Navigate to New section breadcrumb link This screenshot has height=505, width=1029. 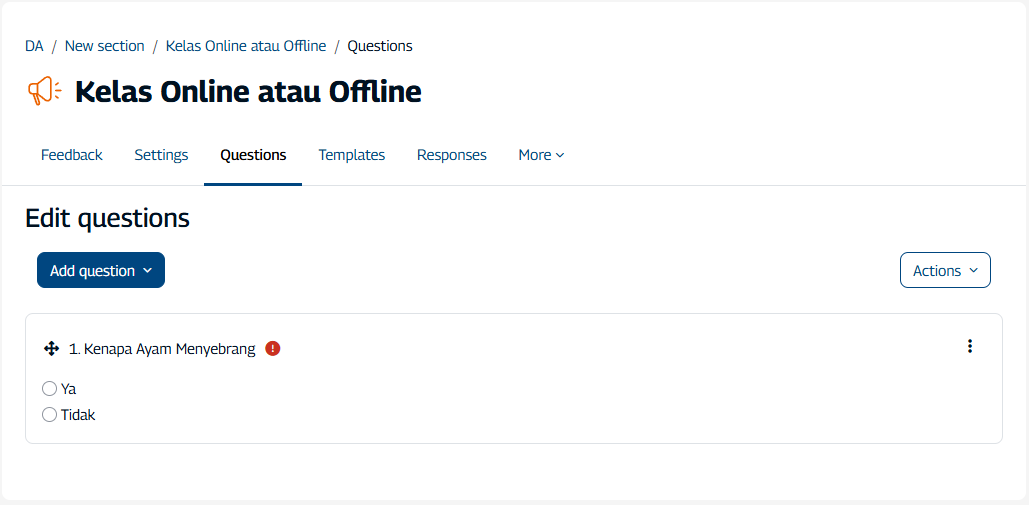[x=105, y=46]
